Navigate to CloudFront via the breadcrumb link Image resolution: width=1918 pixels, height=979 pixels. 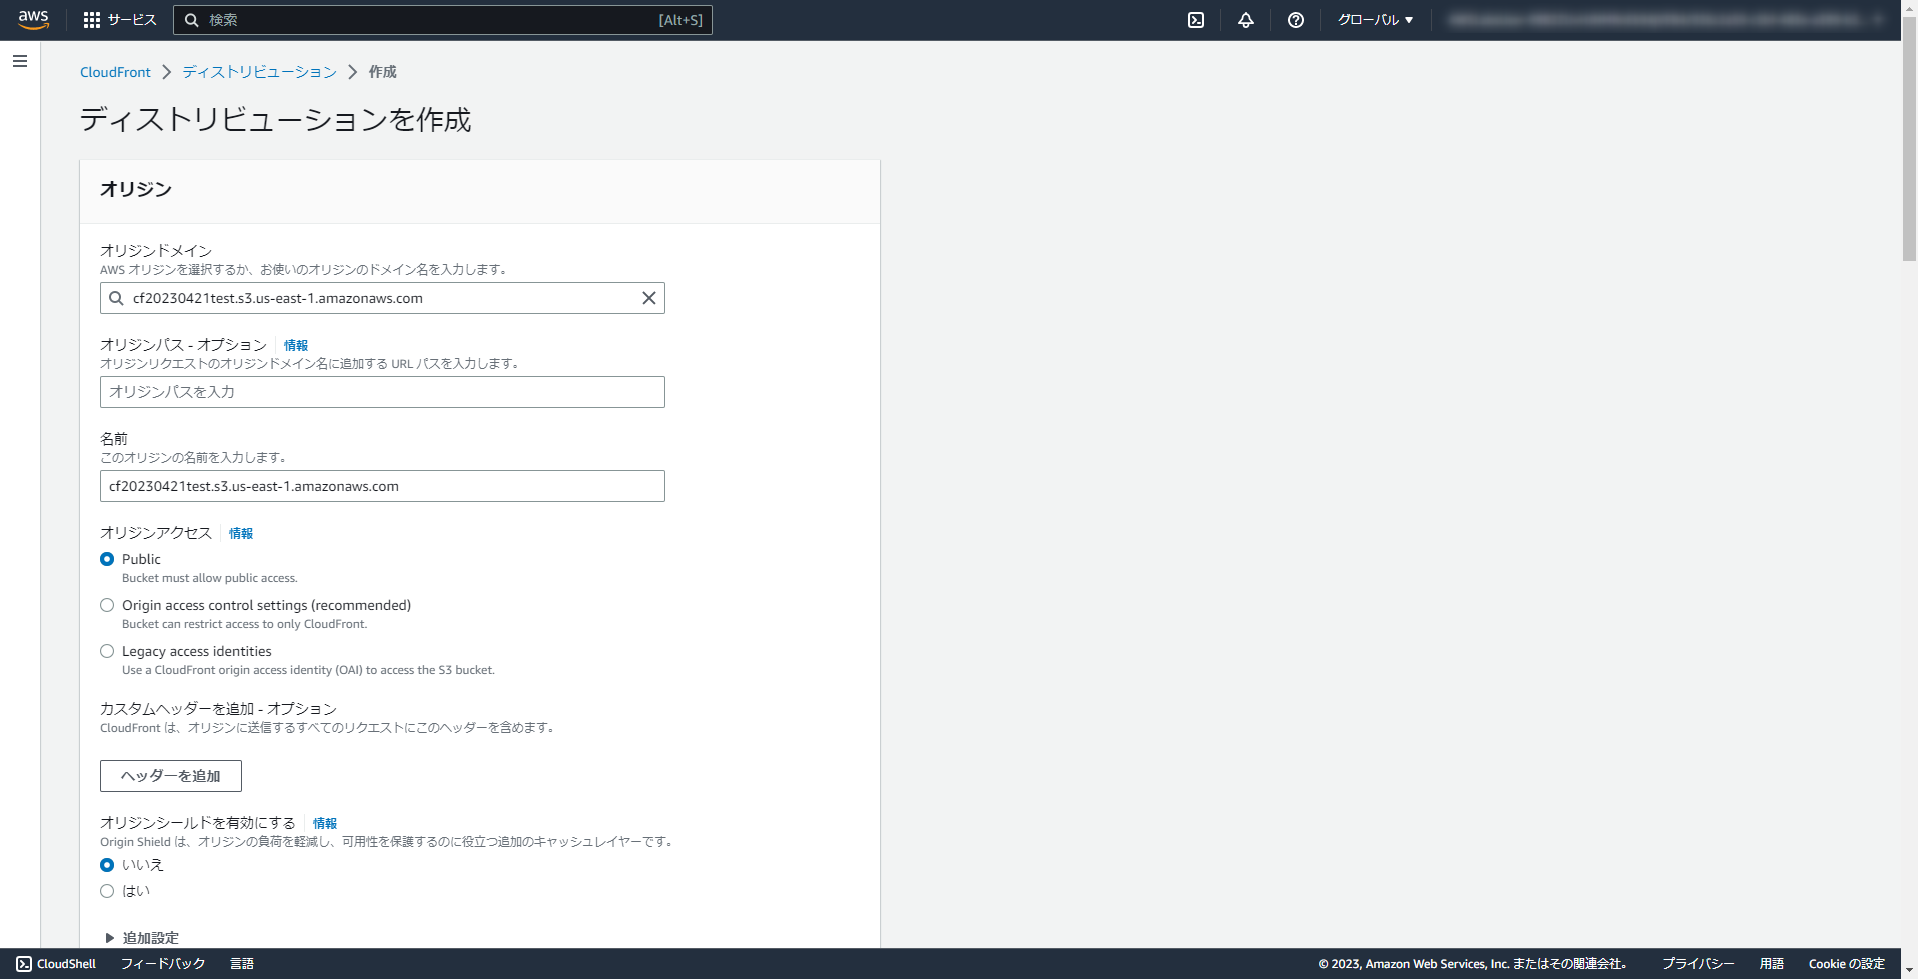pyautogui.click(x=115, y=71)
